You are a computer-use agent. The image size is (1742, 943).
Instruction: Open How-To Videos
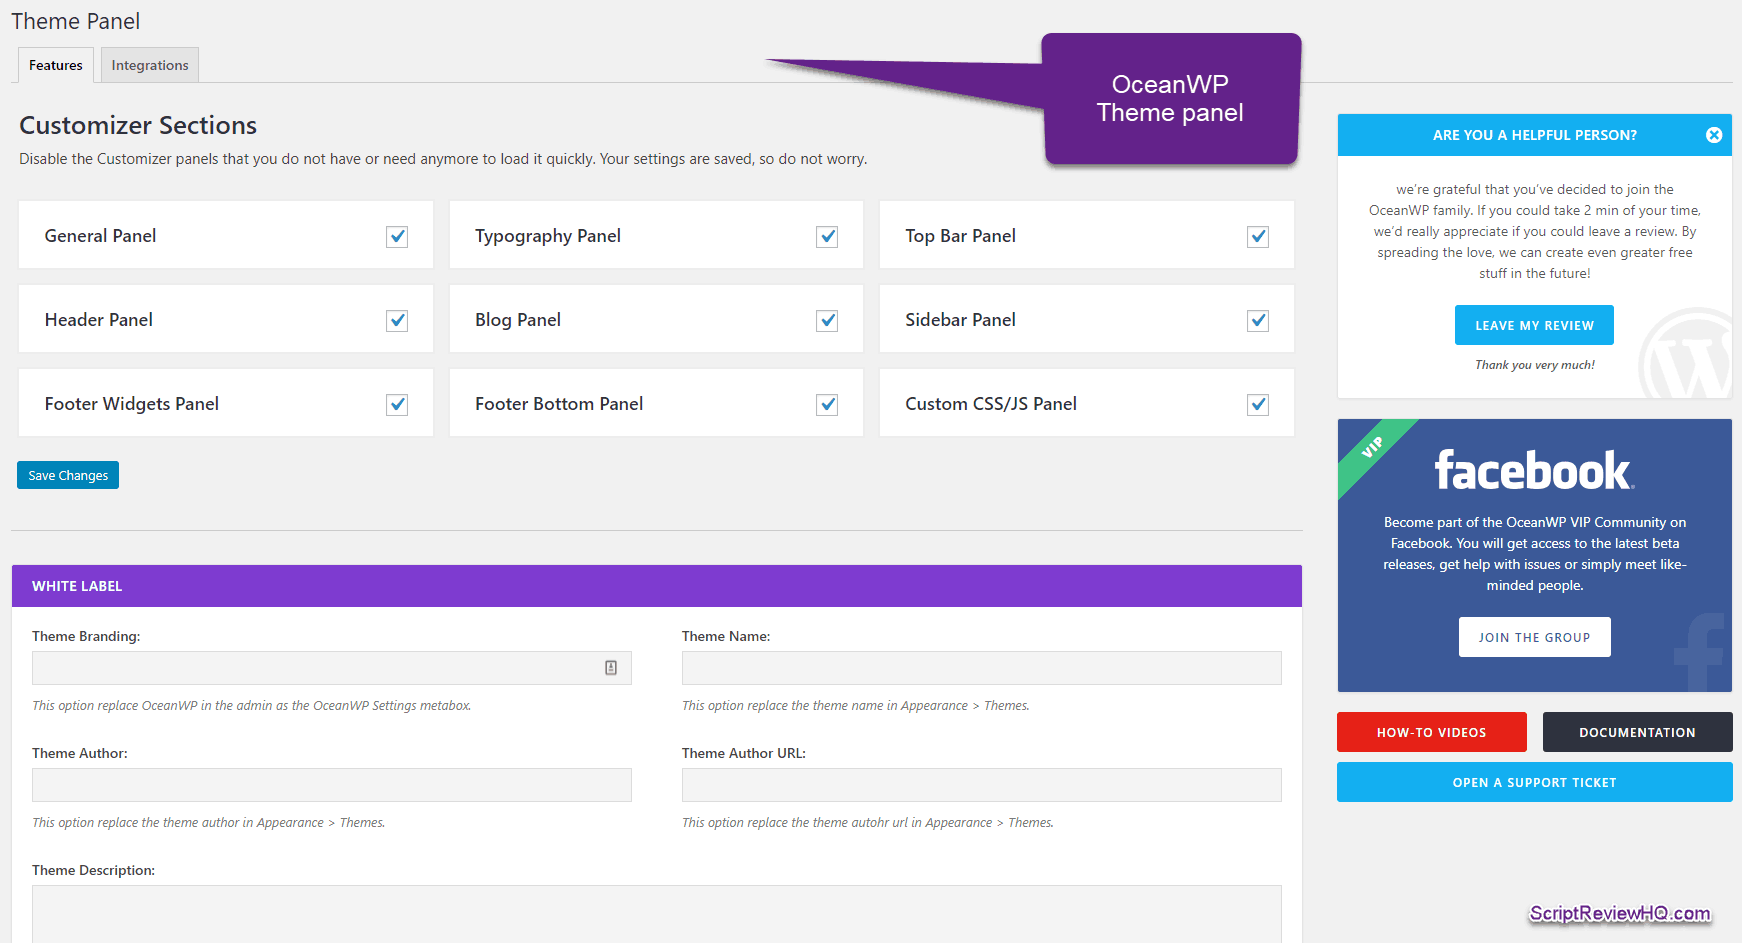1431,732
